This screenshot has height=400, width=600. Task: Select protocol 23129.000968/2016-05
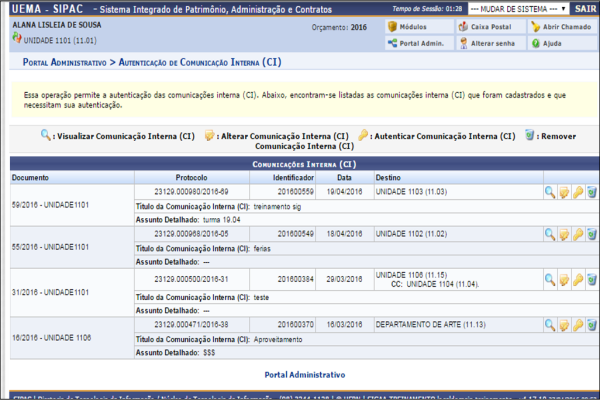pyautogui.click(x=191, y=234)
